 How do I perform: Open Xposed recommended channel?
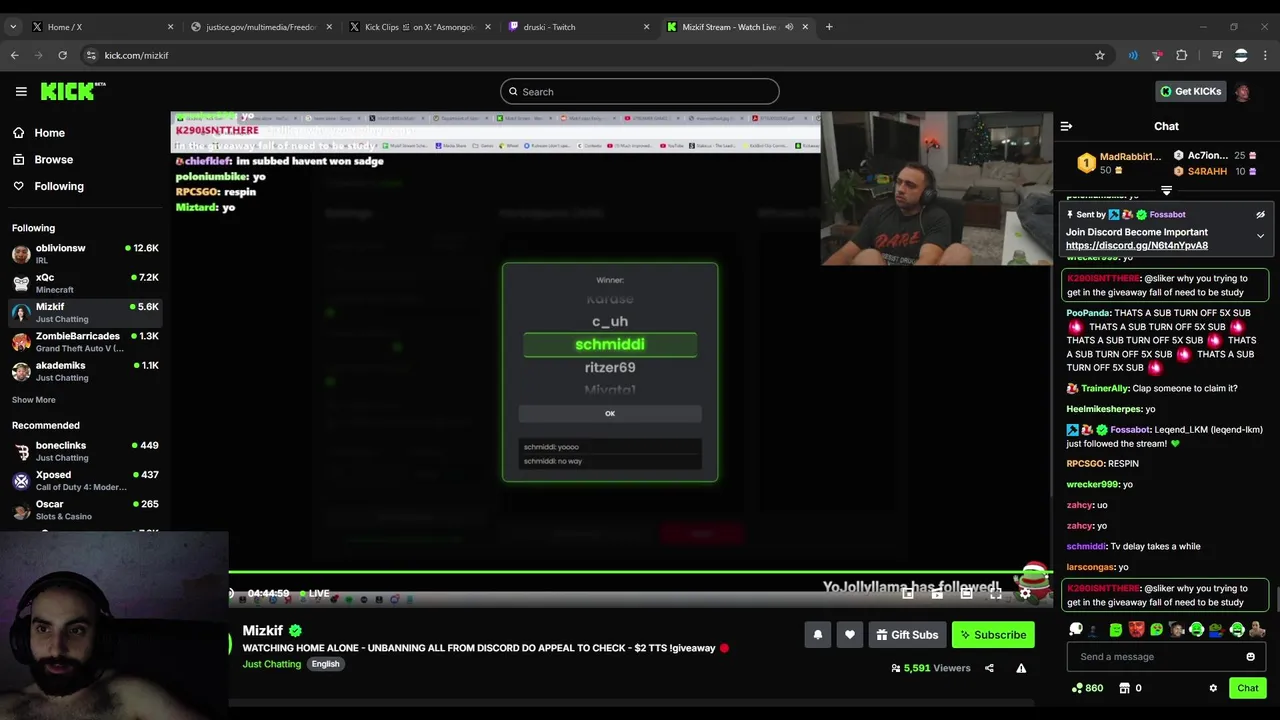click(85, 480)
